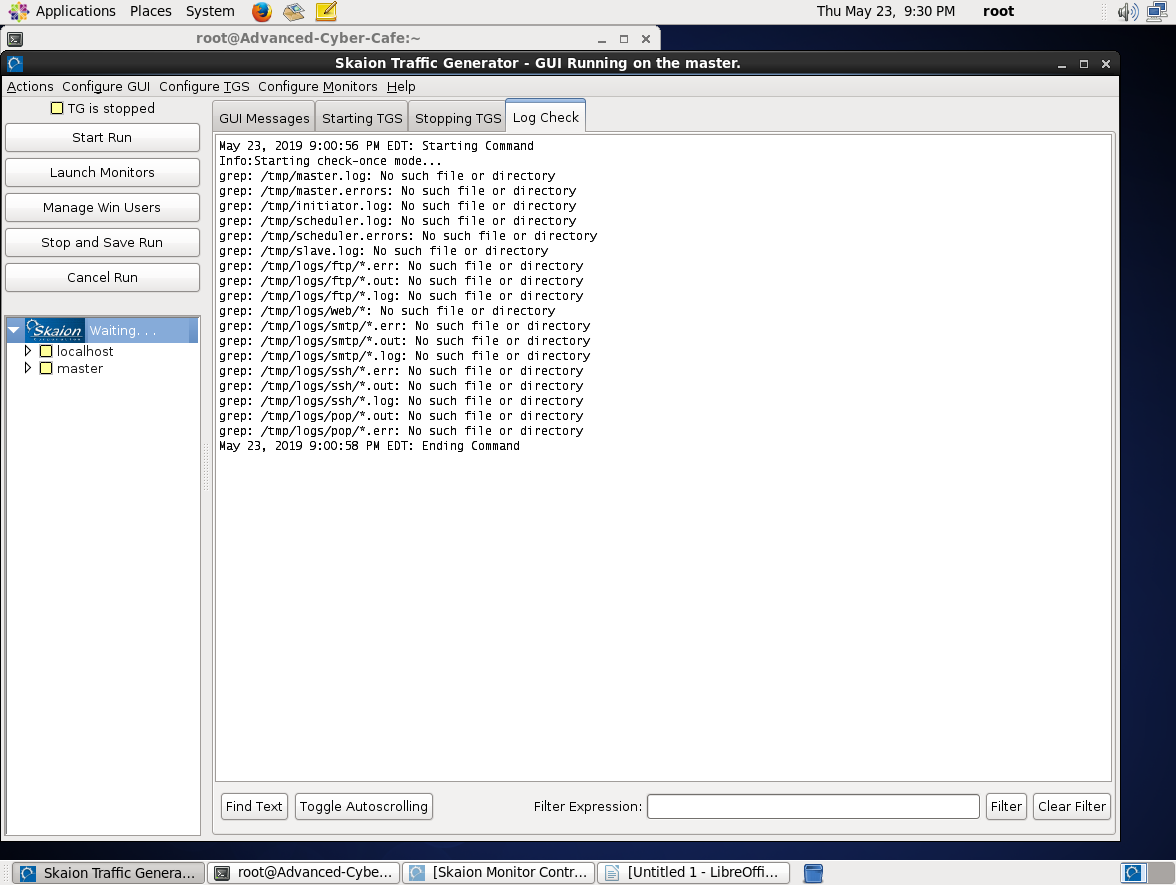The image size is (1176, 885).
Task: Open the note-taking app icon in top panel
Action: (326, 11)
